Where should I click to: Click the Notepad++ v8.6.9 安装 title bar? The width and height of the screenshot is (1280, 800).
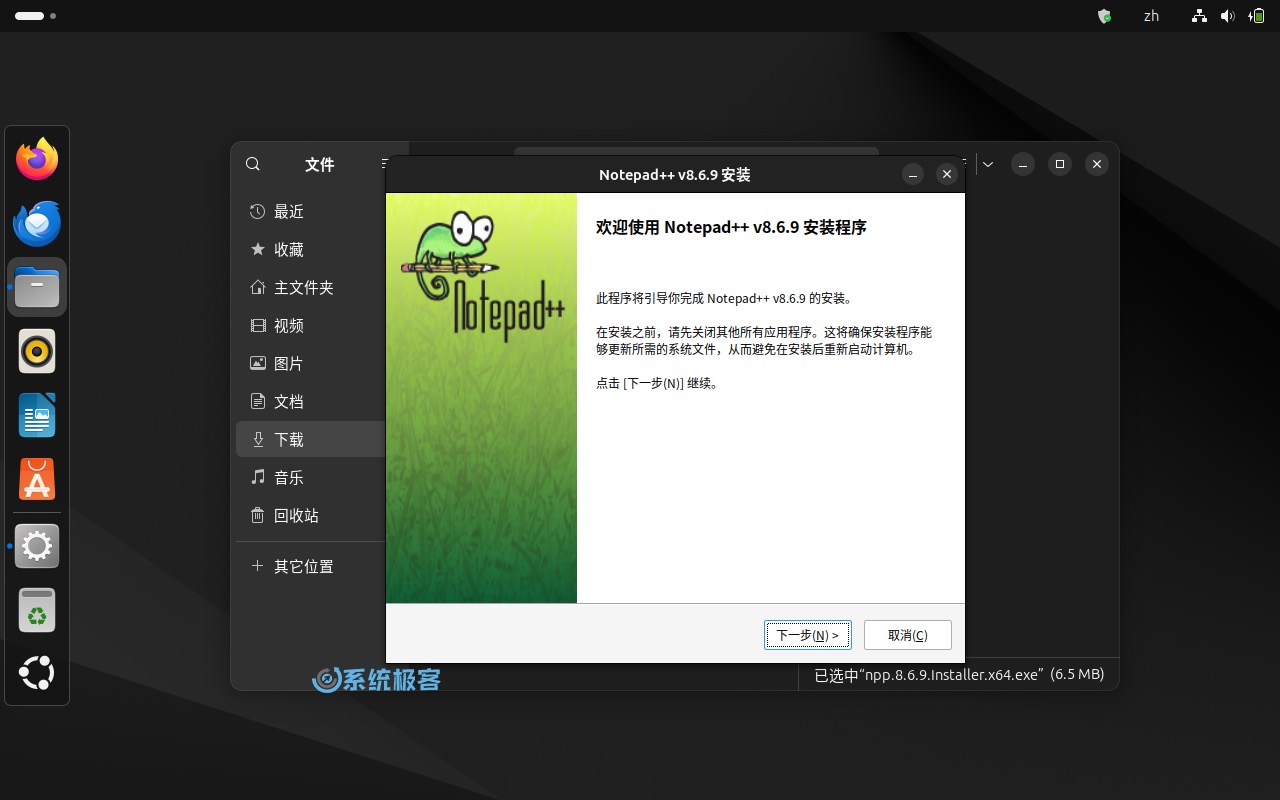coord(674,175)
